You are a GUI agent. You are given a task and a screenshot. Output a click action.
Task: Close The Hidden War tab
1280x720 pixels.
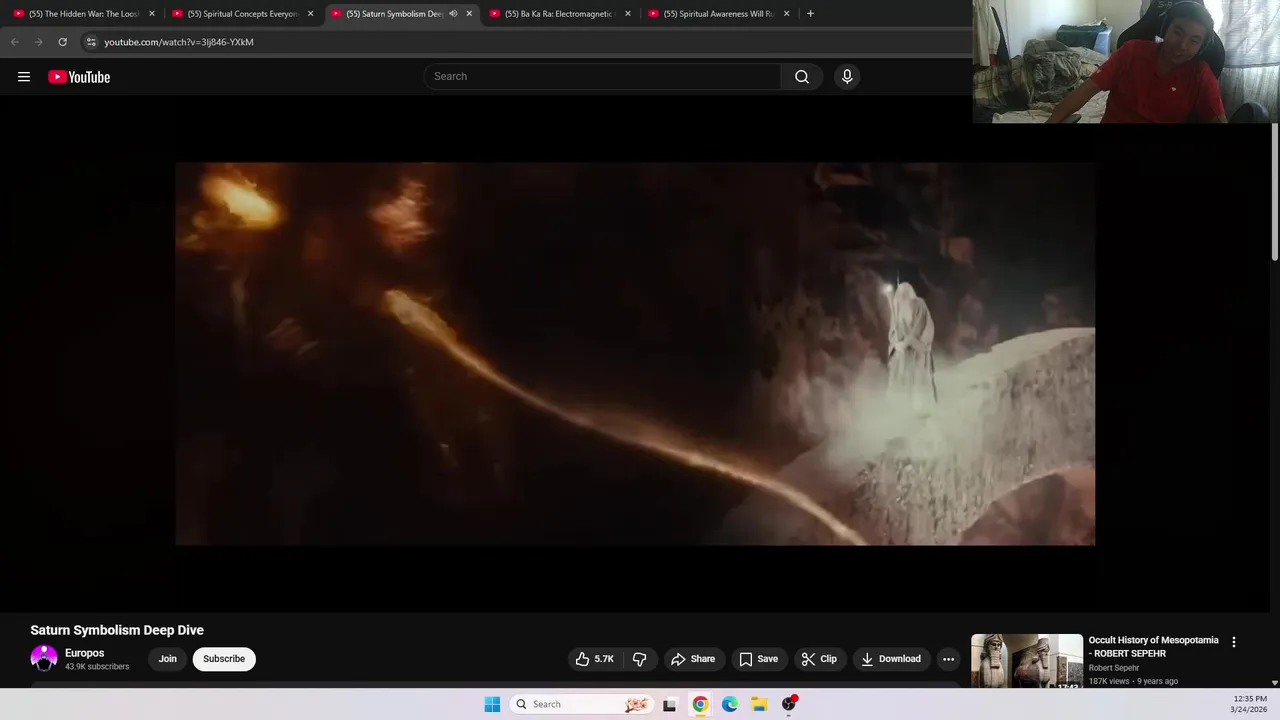(x=152, y=14)
